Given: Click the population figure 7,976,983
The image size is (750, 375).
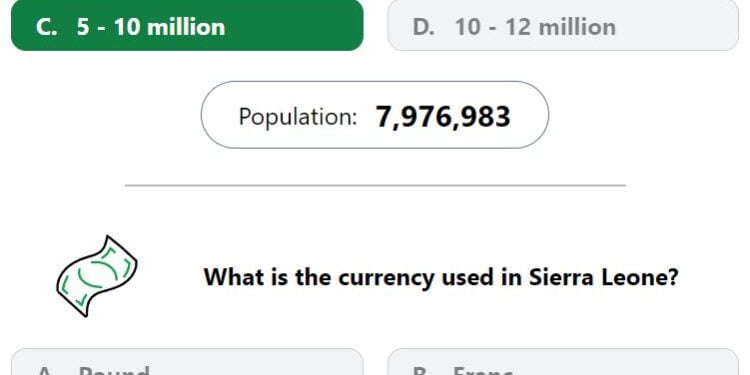Looking at the screenshot, I should click(443, 117).
